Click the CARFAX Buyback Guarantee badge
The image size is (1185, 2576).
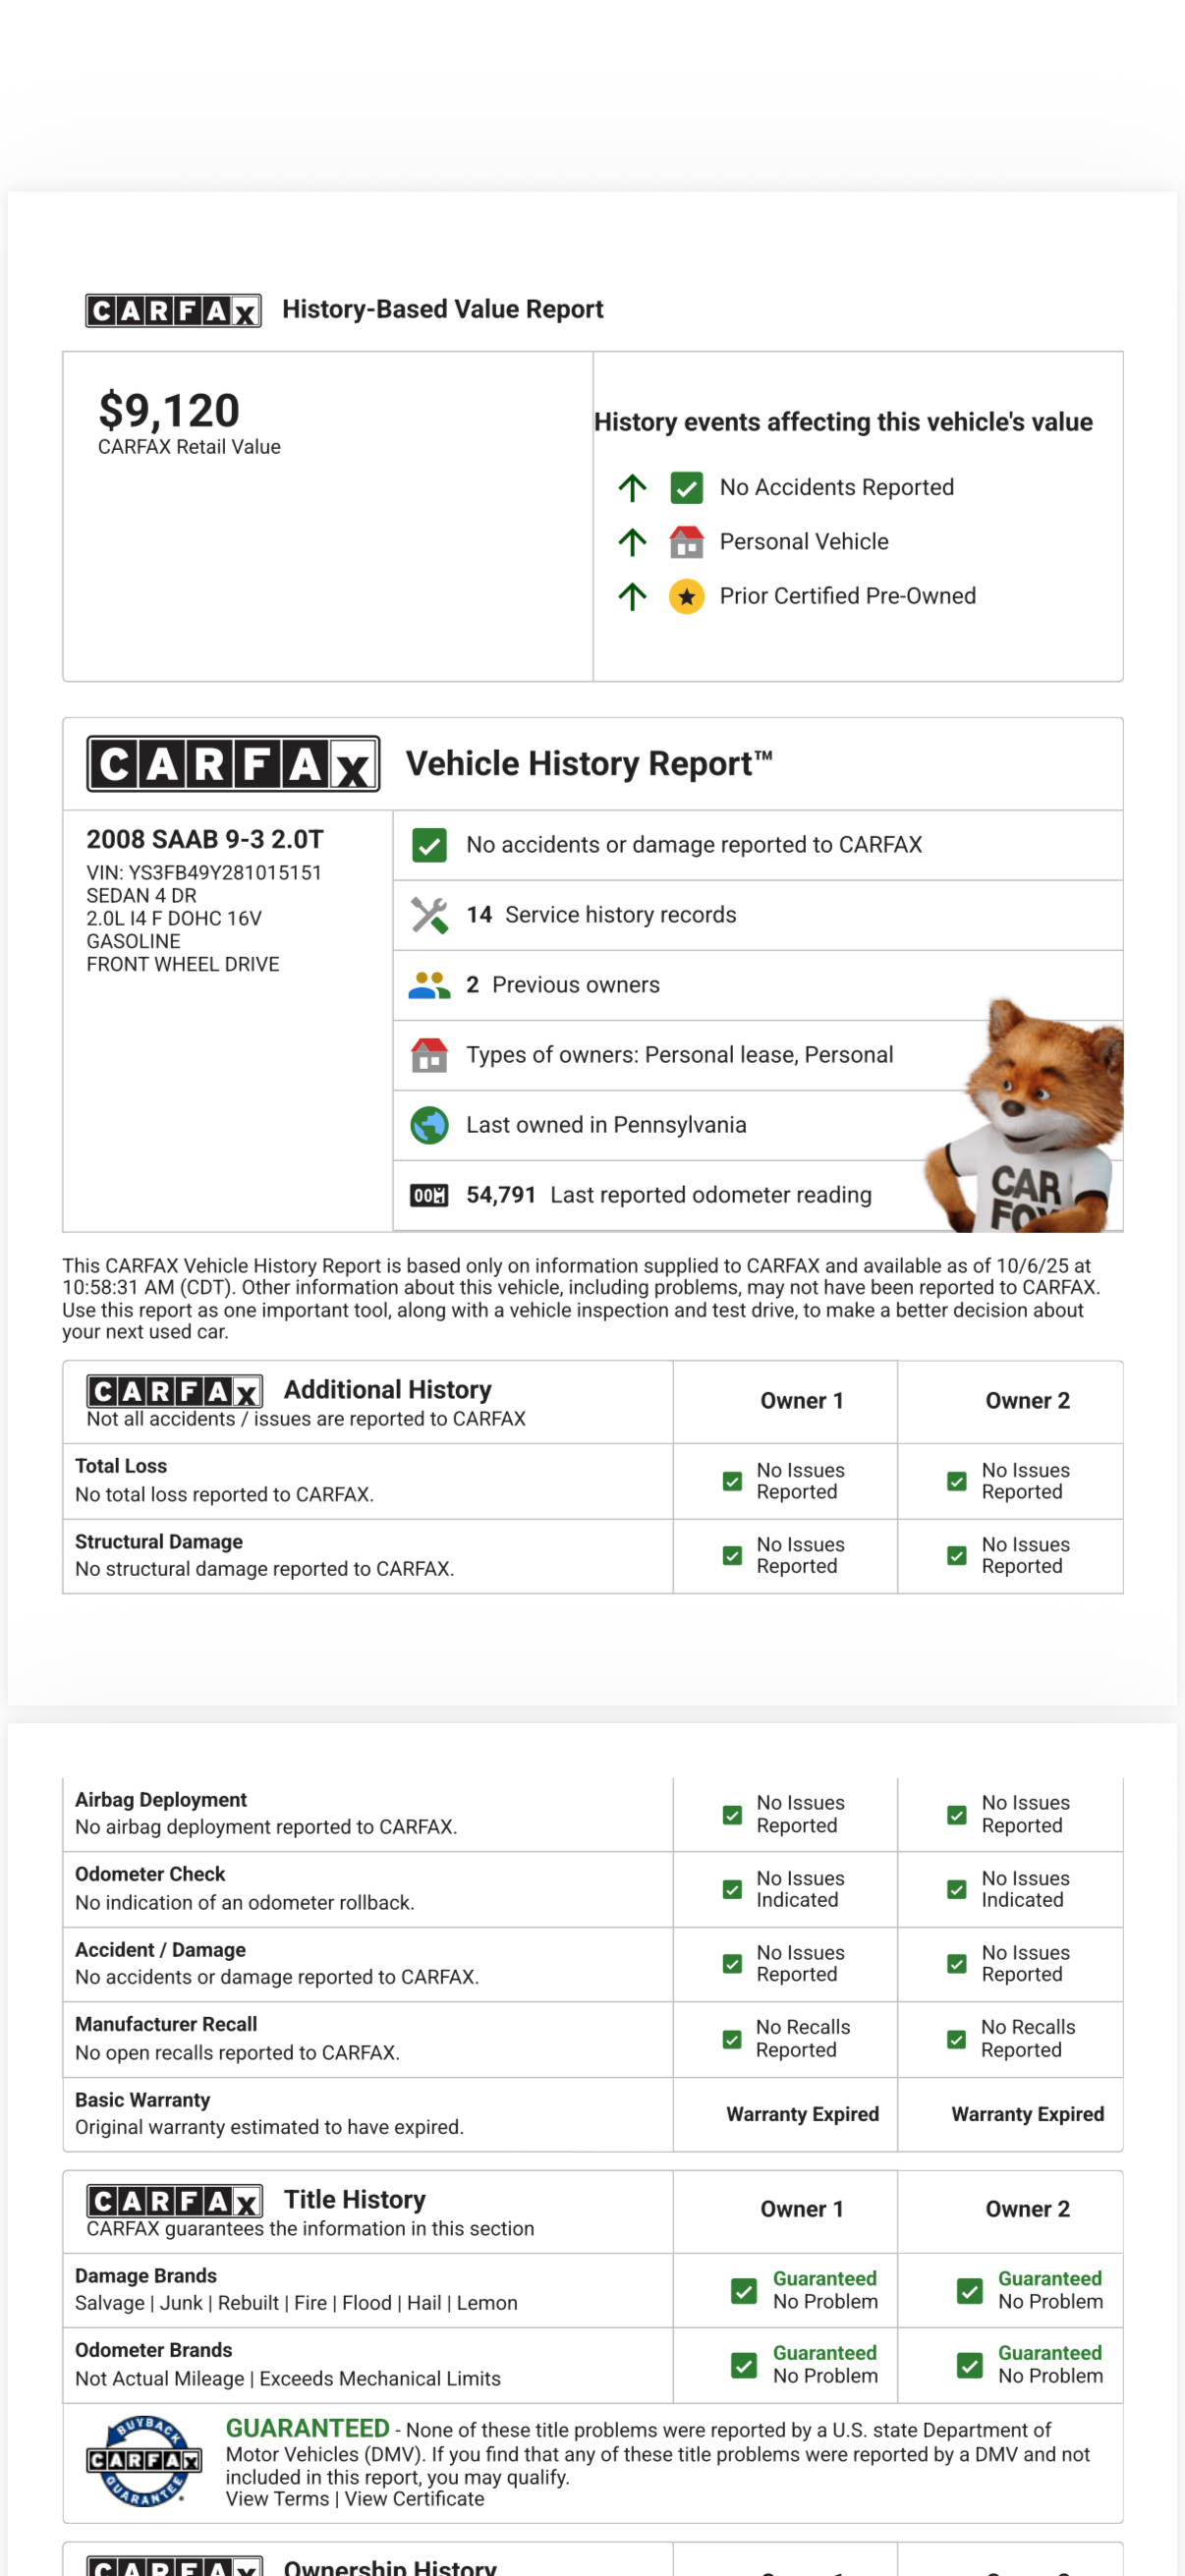tap(144, 2460)
